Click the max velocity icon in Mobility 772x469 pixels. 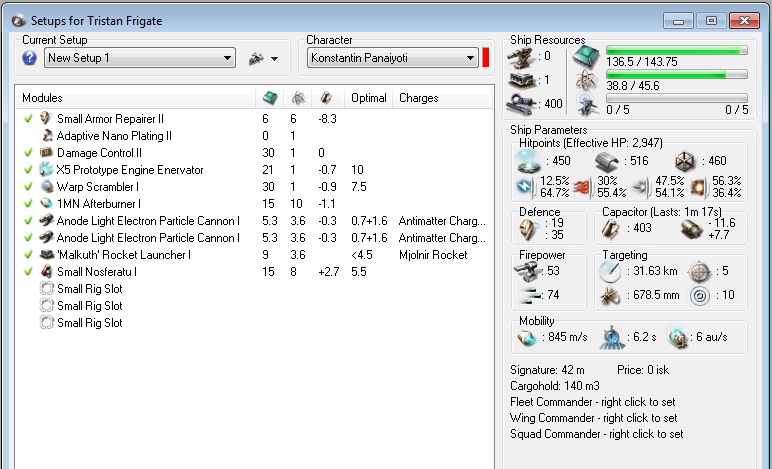tap(527, 339)
